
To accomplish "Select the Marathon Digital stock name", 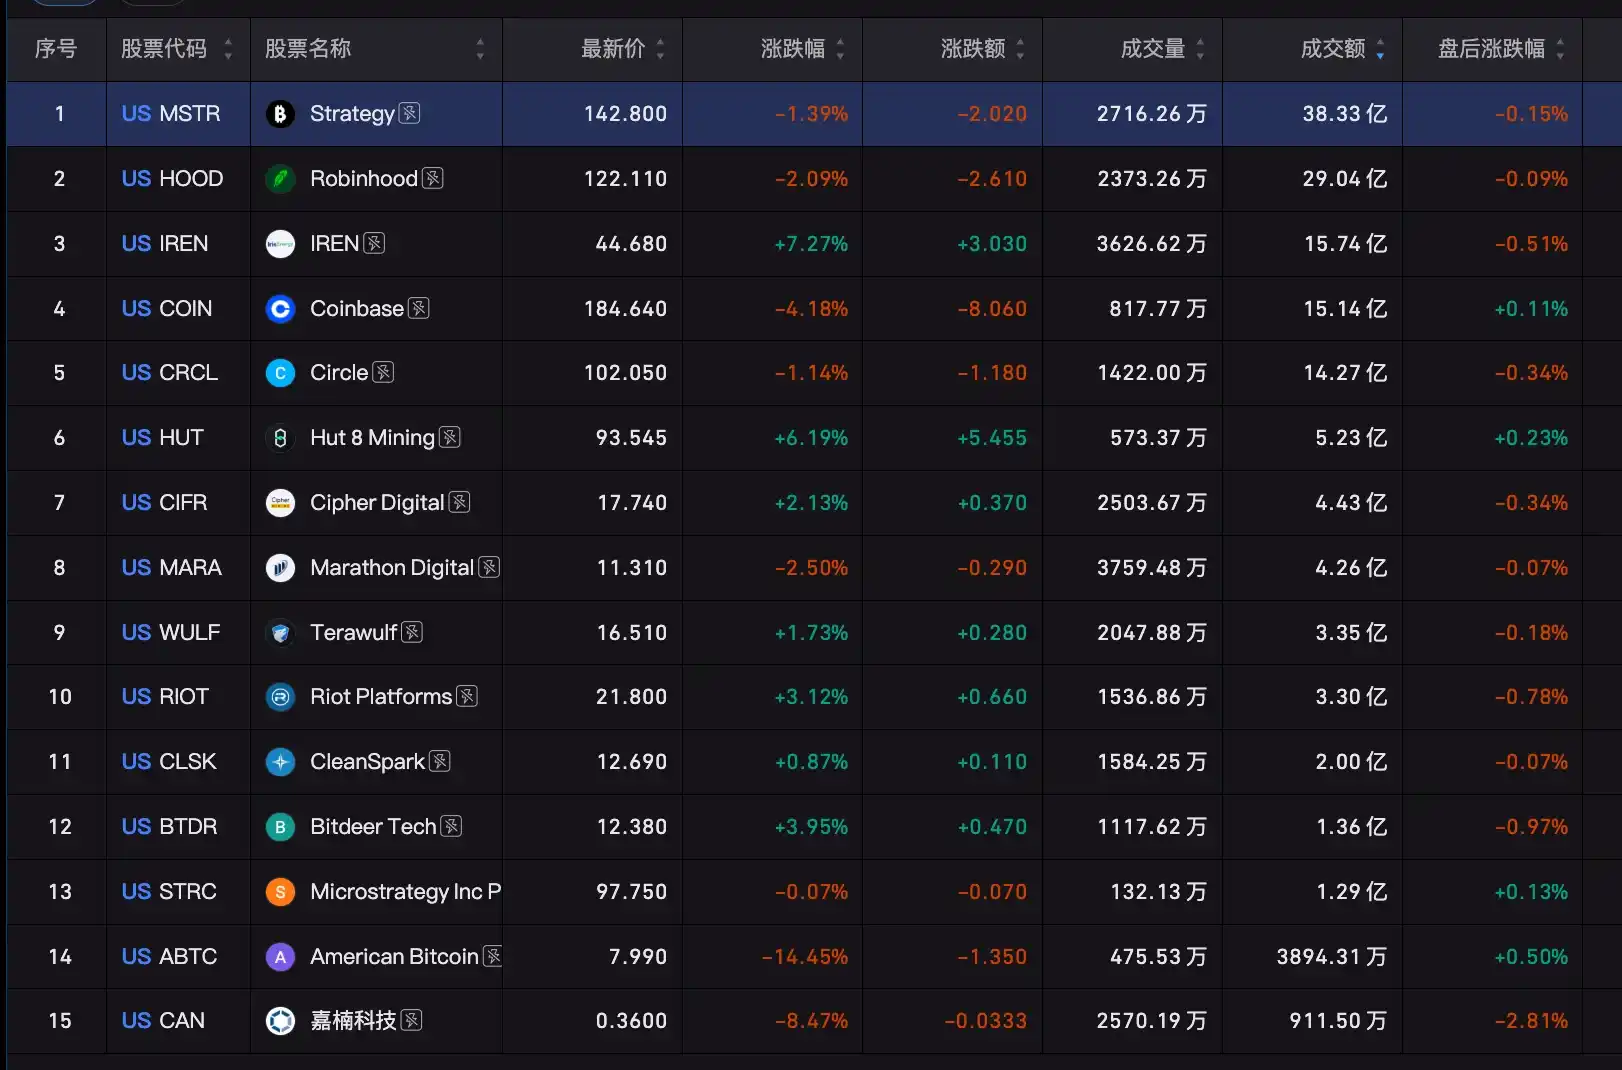I will pos(392,568).
